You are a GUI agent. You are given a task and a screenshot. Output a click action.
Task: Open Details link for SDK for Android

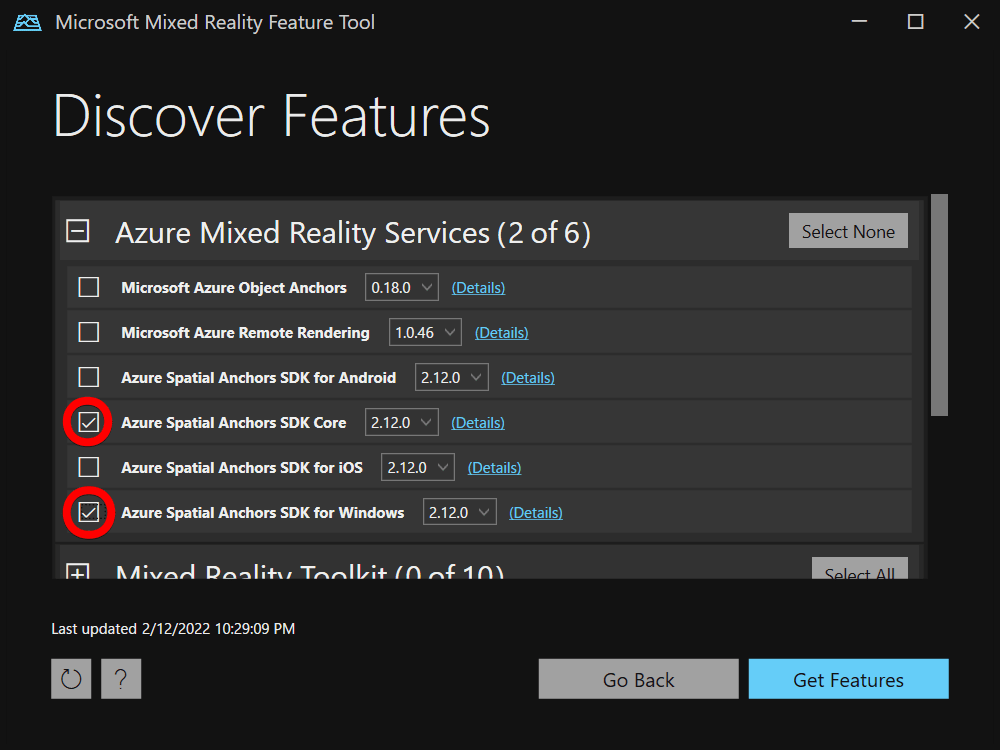tap(528, 378)
